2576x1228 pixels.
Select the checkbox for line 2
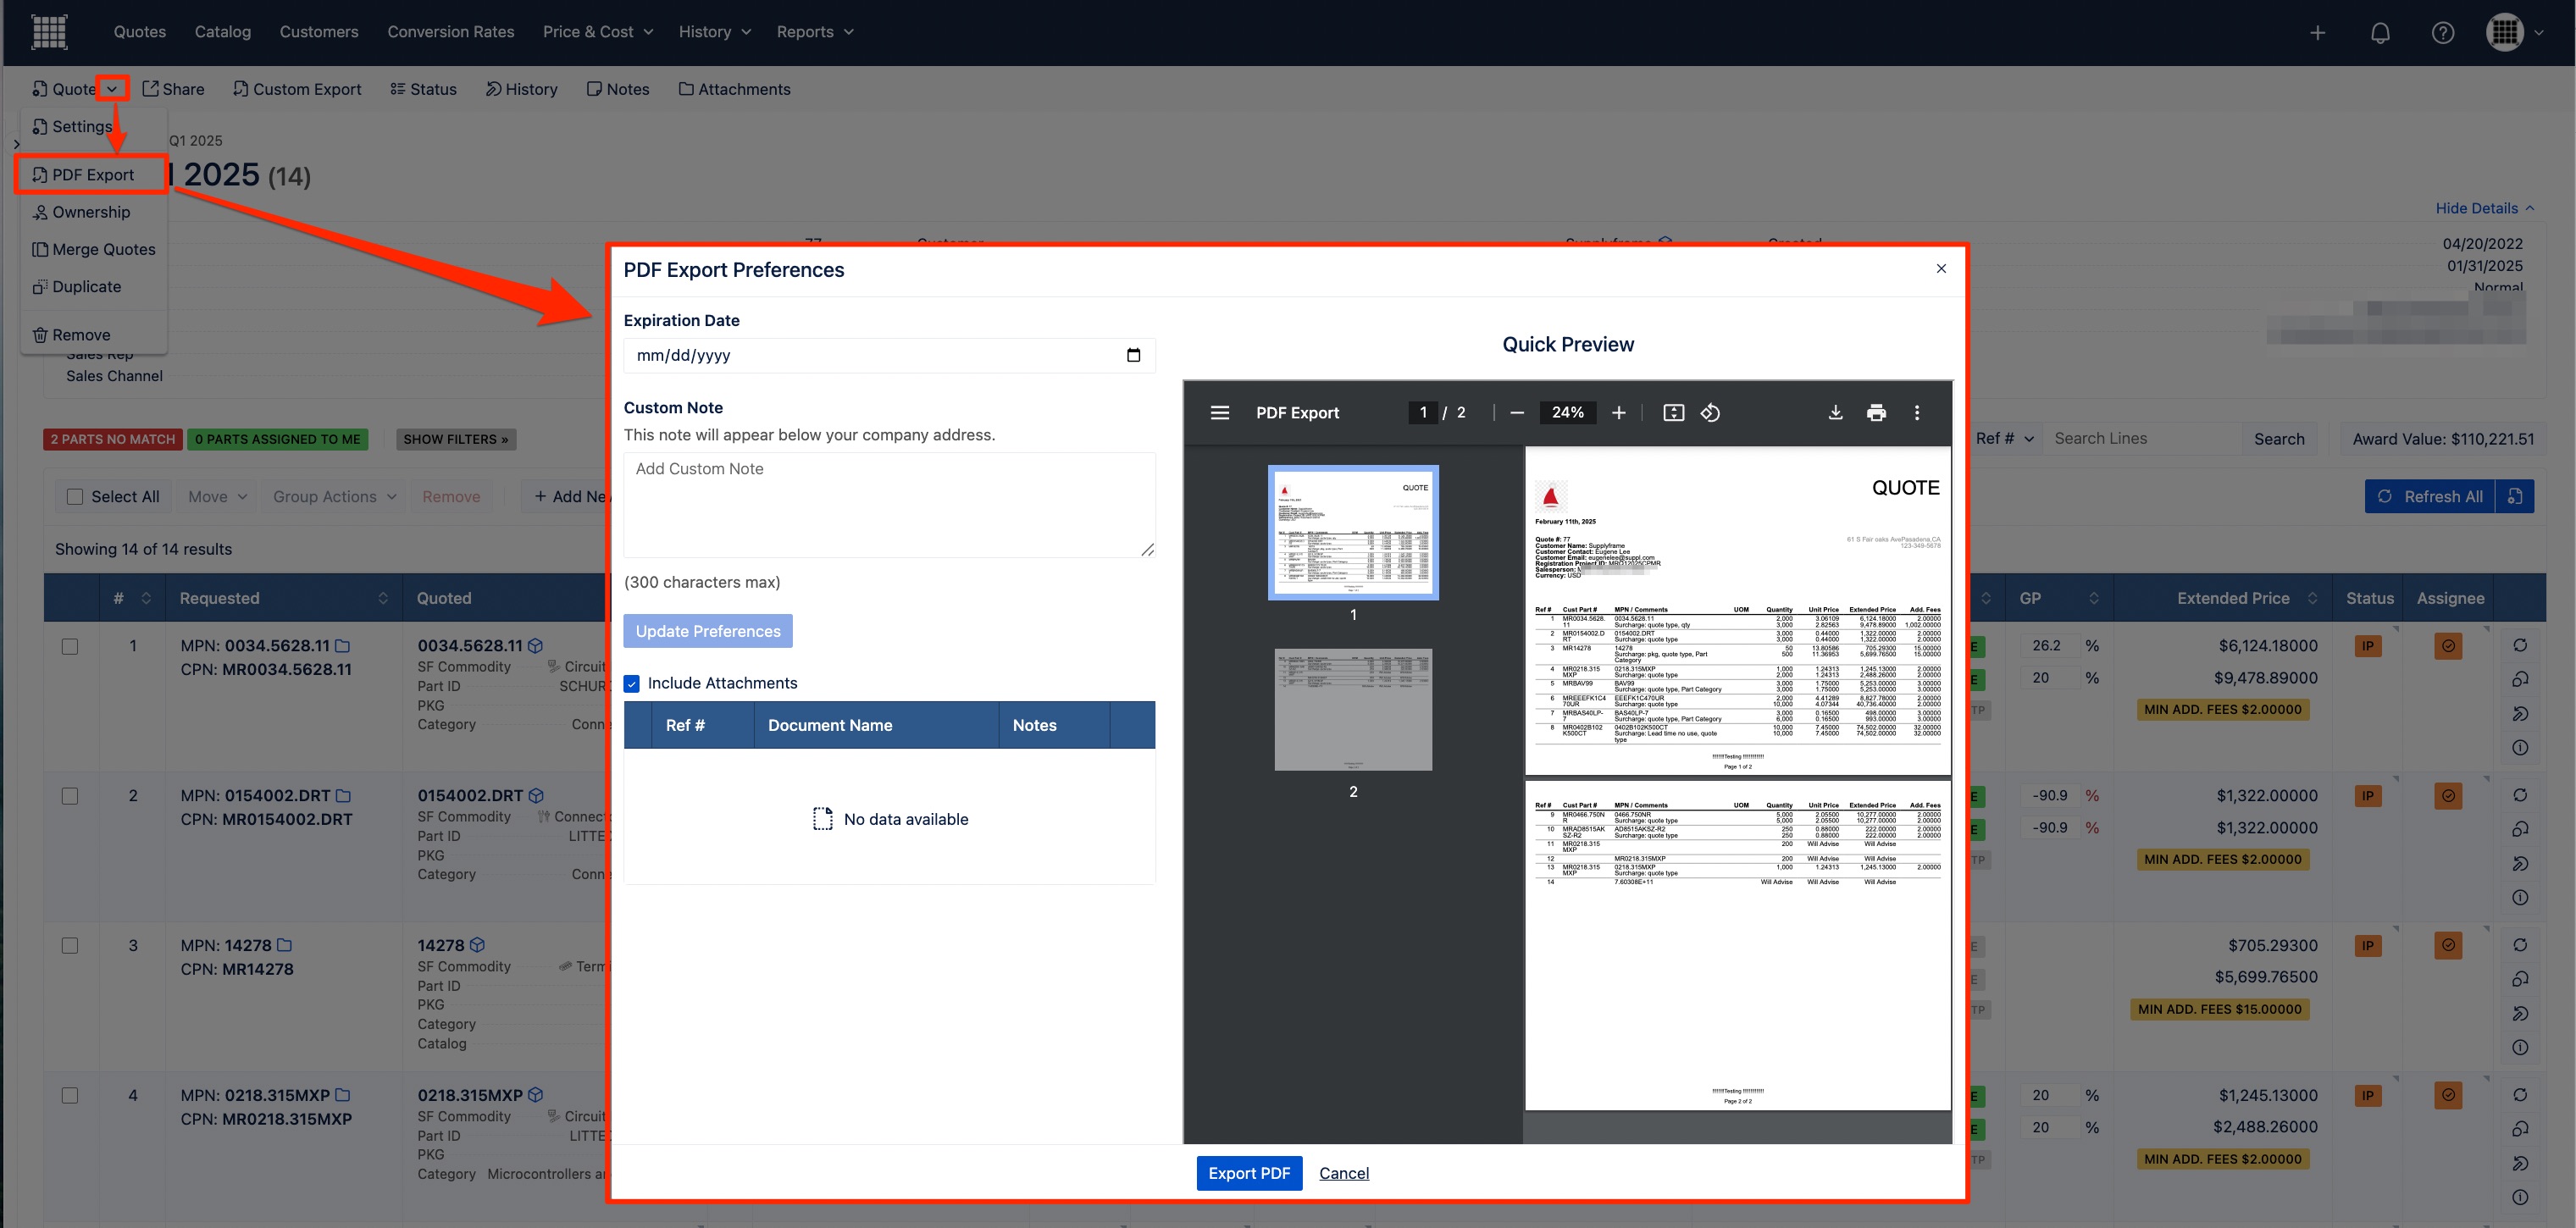pyautogui.click(x=70, y=796)
